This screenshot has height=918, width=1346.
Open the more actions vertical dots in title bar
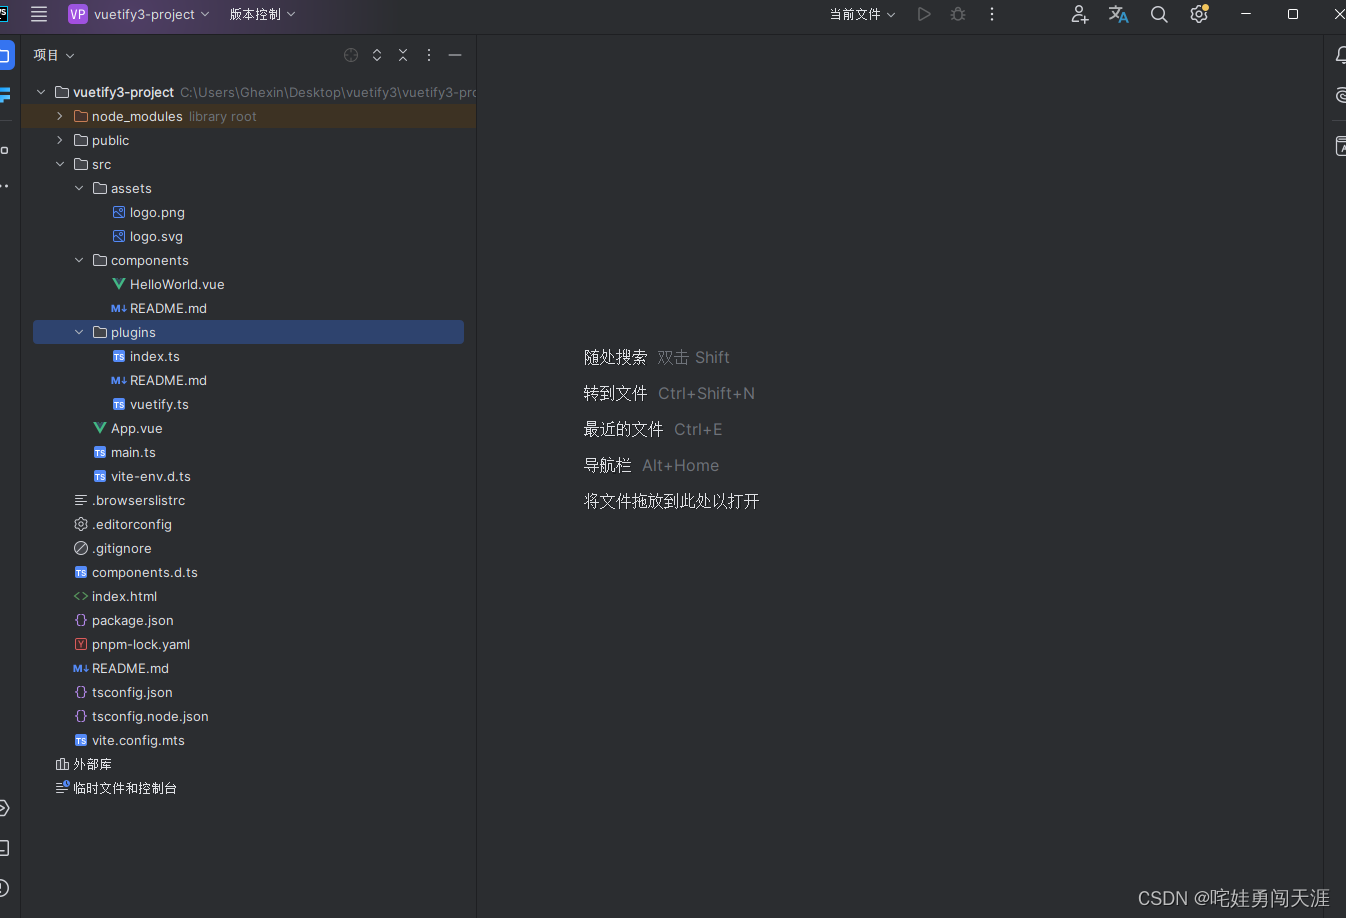tap(992, 14)
